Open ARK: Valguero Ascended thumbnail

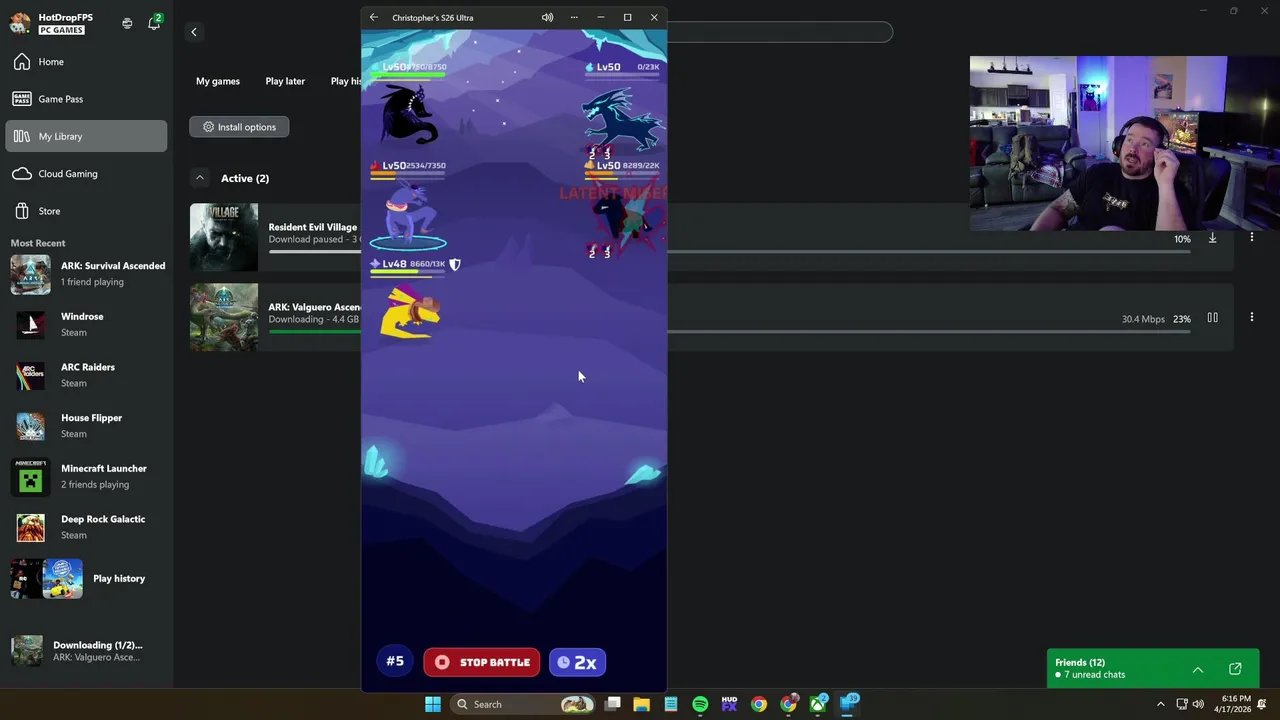click(x=224, y=317)
